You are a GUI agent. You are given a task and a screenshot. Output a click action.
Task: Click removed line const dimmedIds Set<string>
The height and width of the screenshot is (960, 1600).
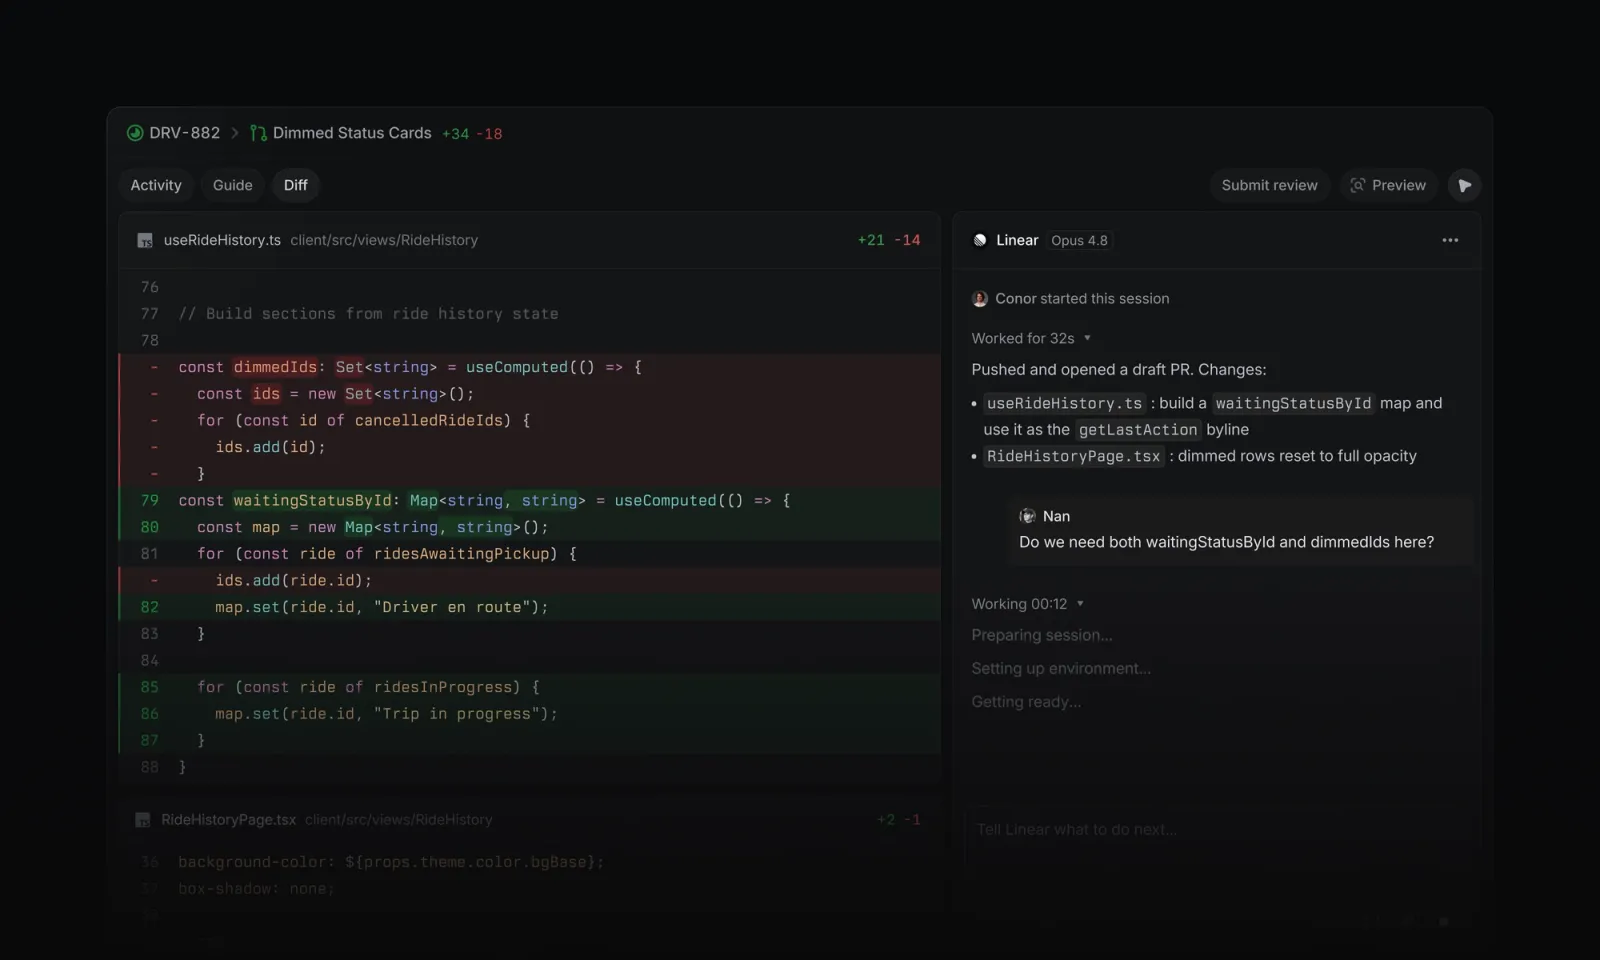[x=530, y=367]
